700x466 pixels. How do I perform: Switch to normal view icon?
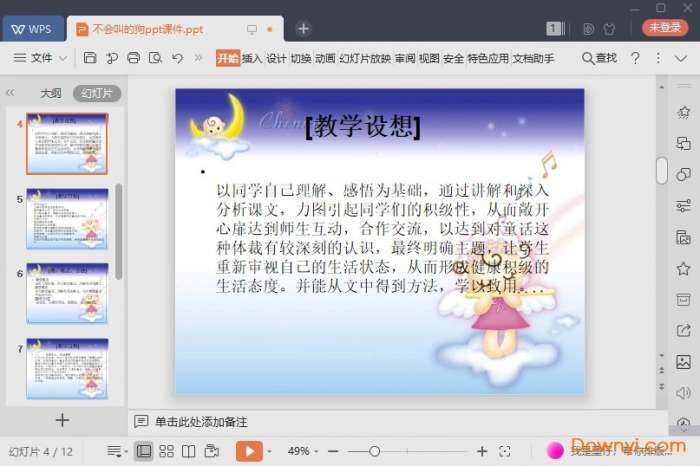tap(144, 451)
